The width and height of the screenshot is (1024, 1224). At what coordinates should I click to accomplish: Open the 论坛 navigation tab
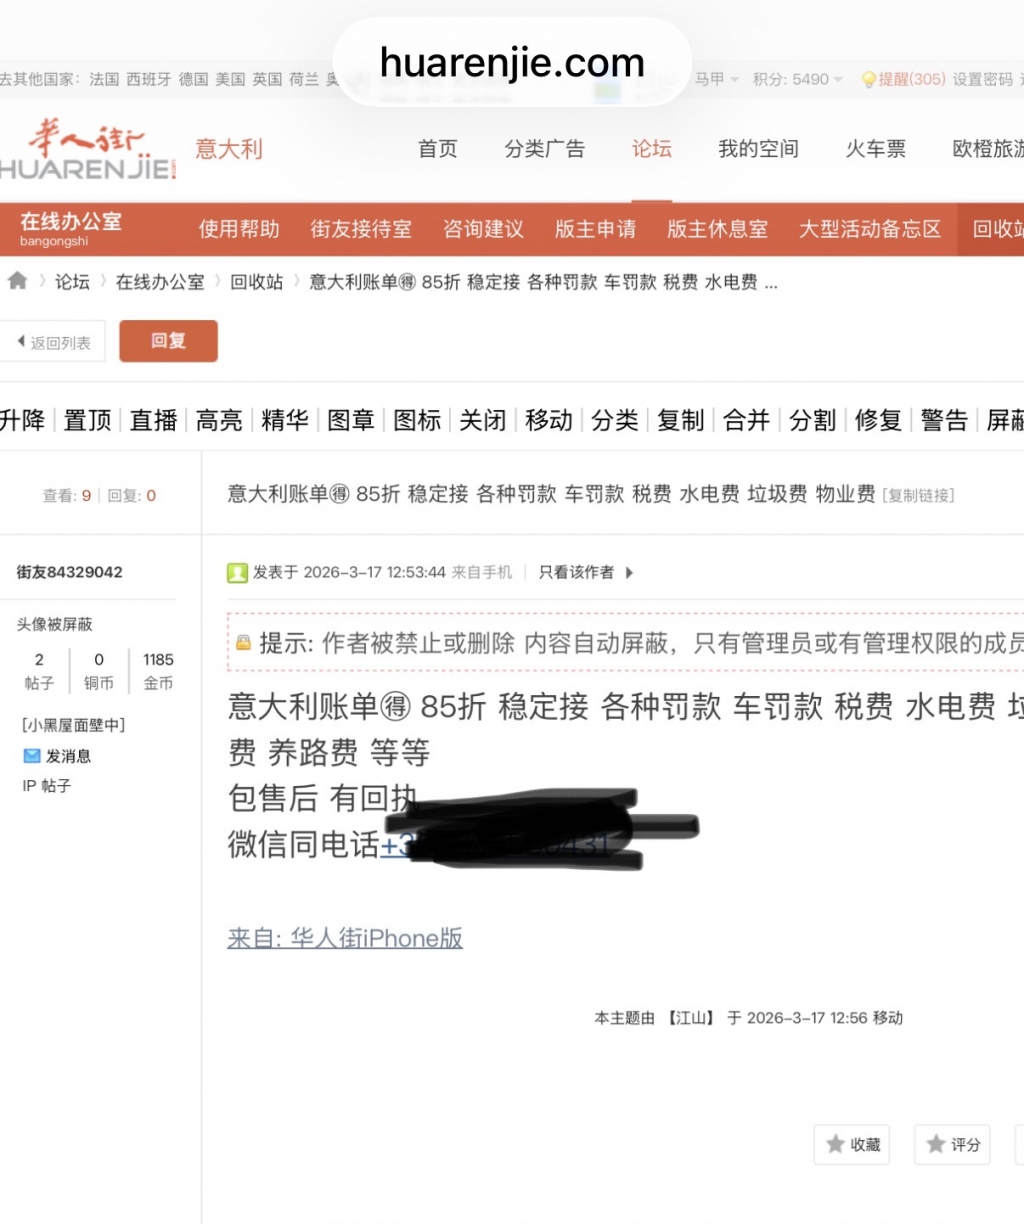(651, 149)
